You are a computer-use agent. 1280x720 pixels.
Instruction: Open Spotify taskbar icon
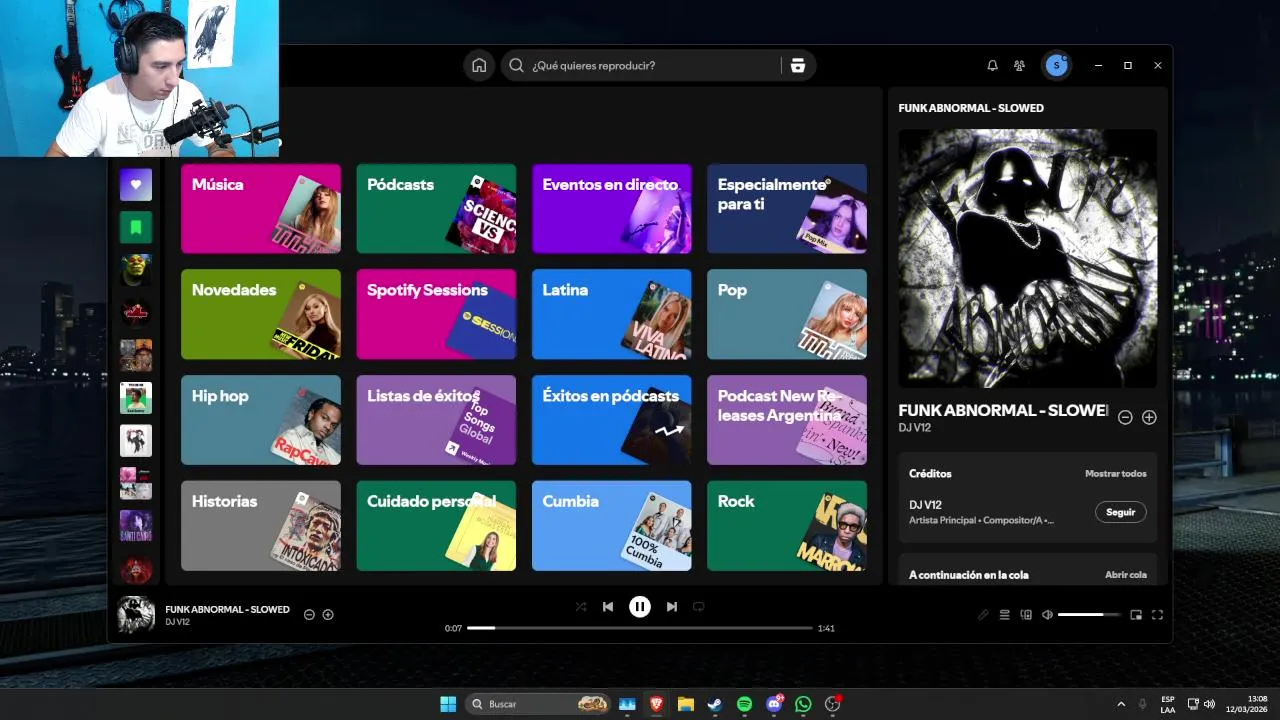744,704
